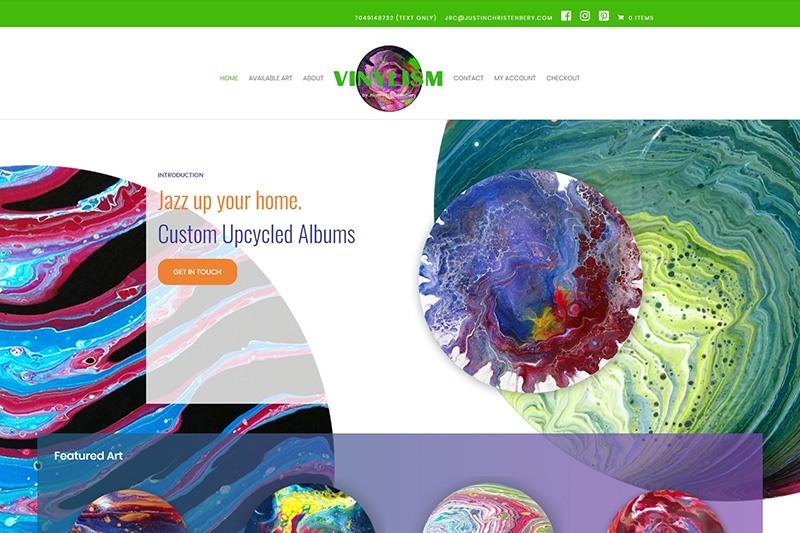Go to Checkout page

(563, 78)
